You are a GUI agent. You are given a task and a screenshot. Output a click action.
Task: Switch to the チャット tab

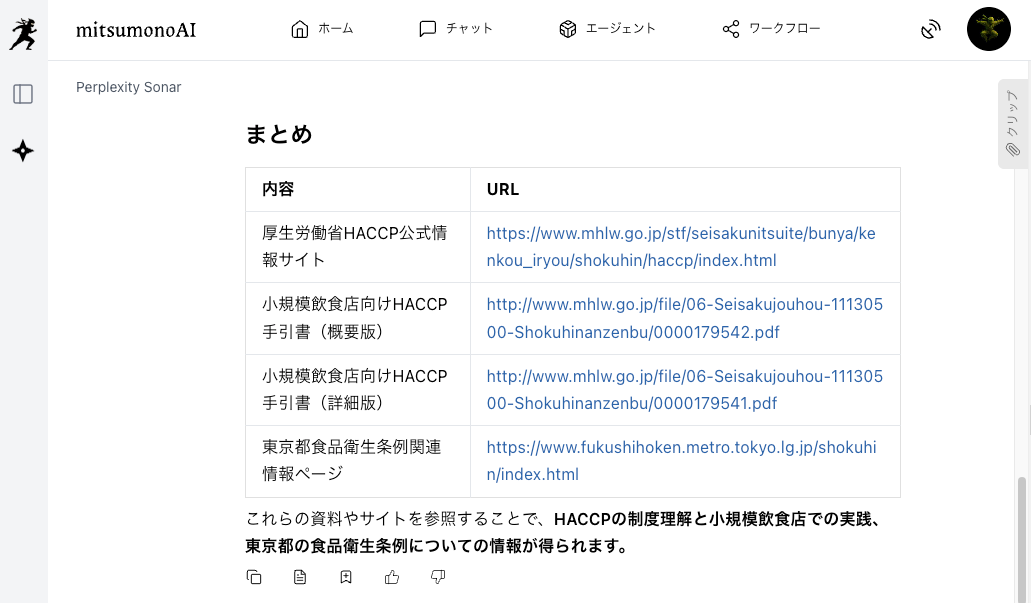pos(455,29)
